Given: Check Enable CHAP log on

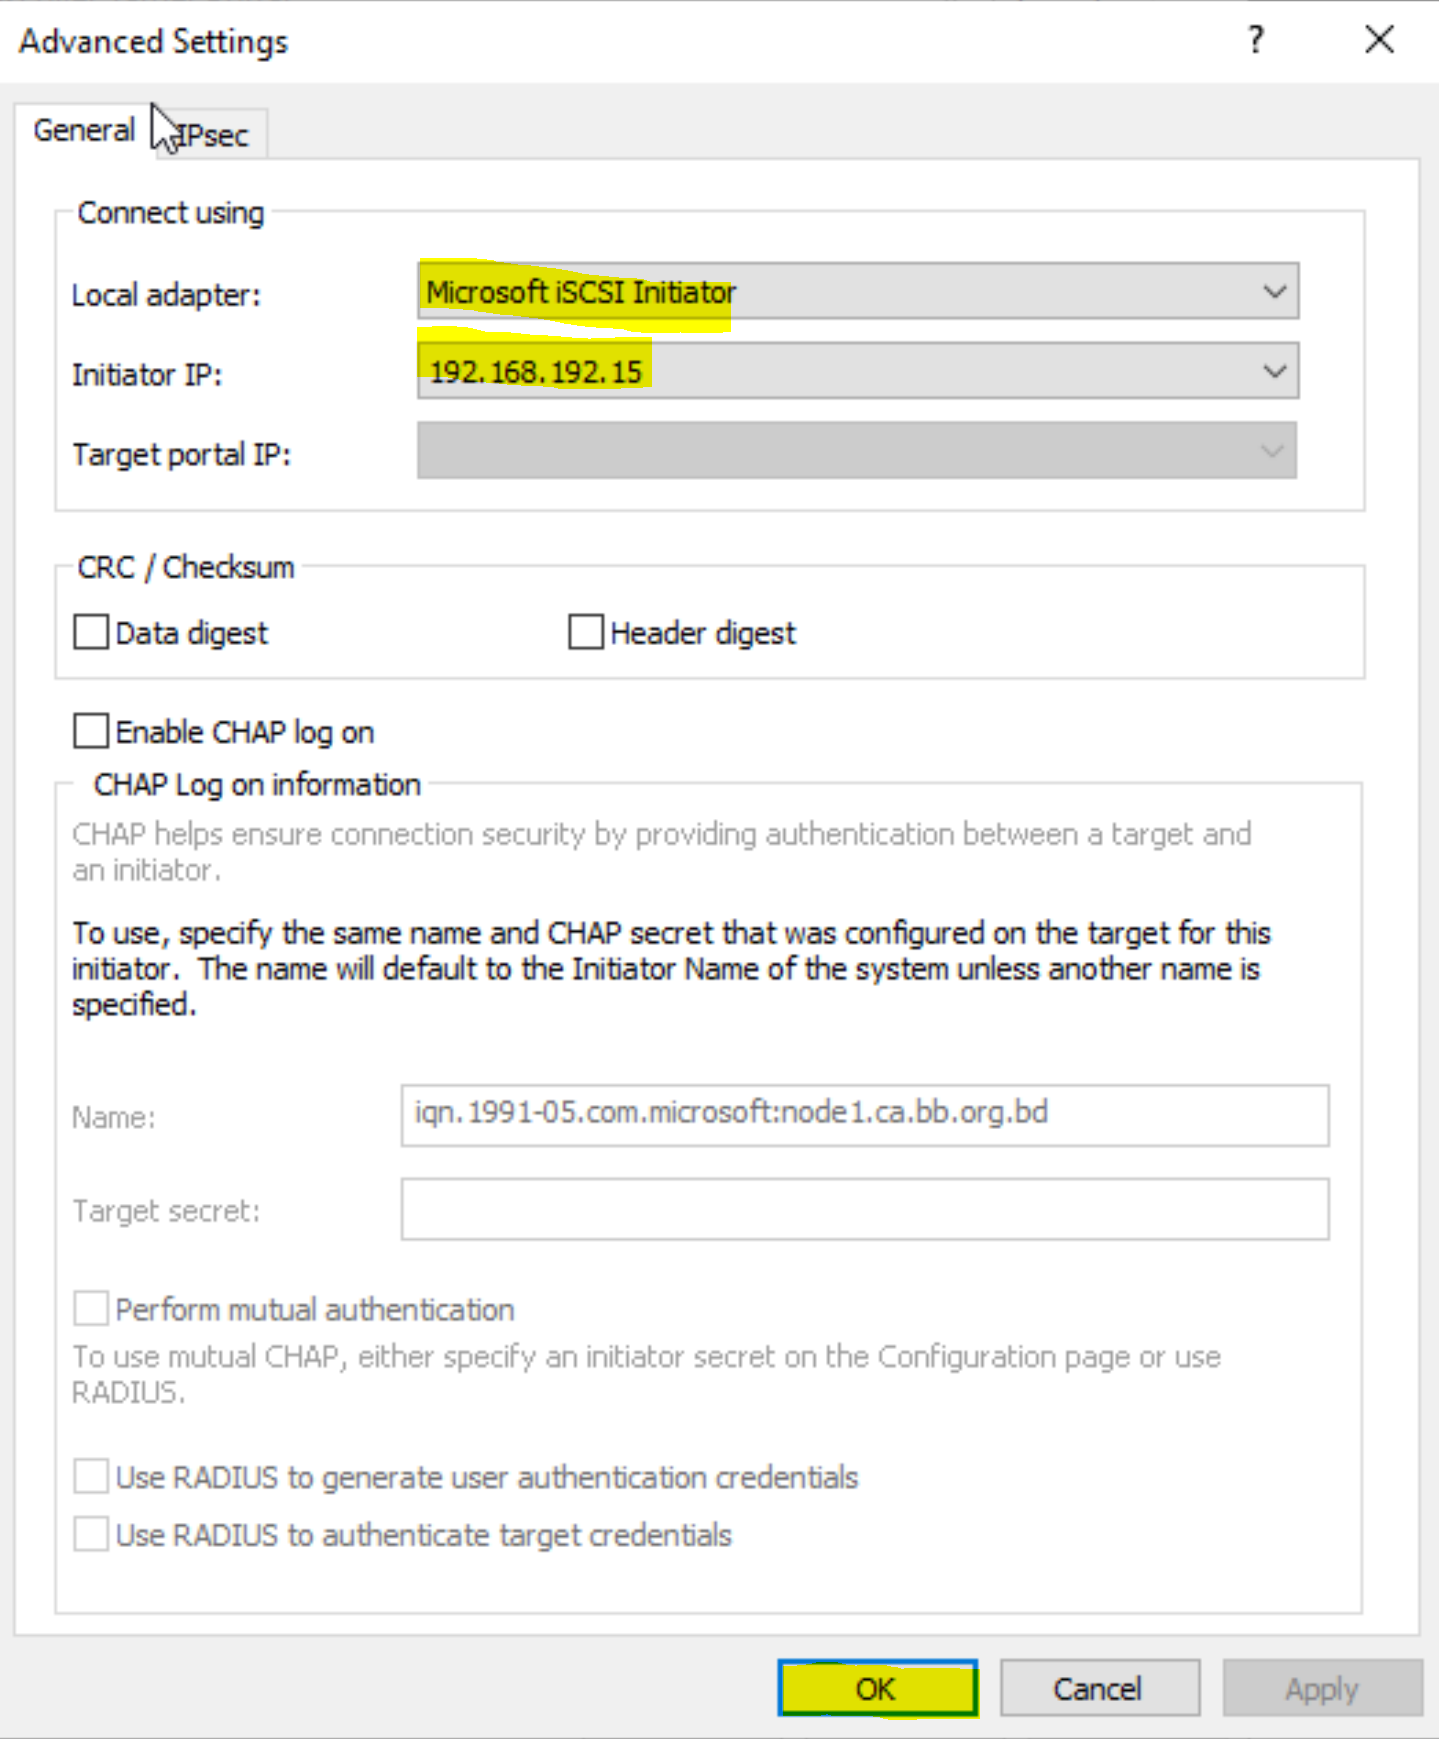Looking at the screenshot, I should (91, 732).
